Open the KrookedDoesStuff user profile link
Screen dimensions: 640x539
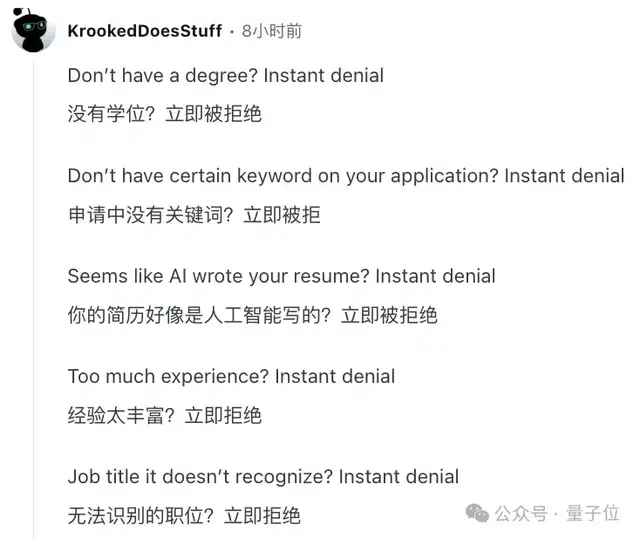144,31
